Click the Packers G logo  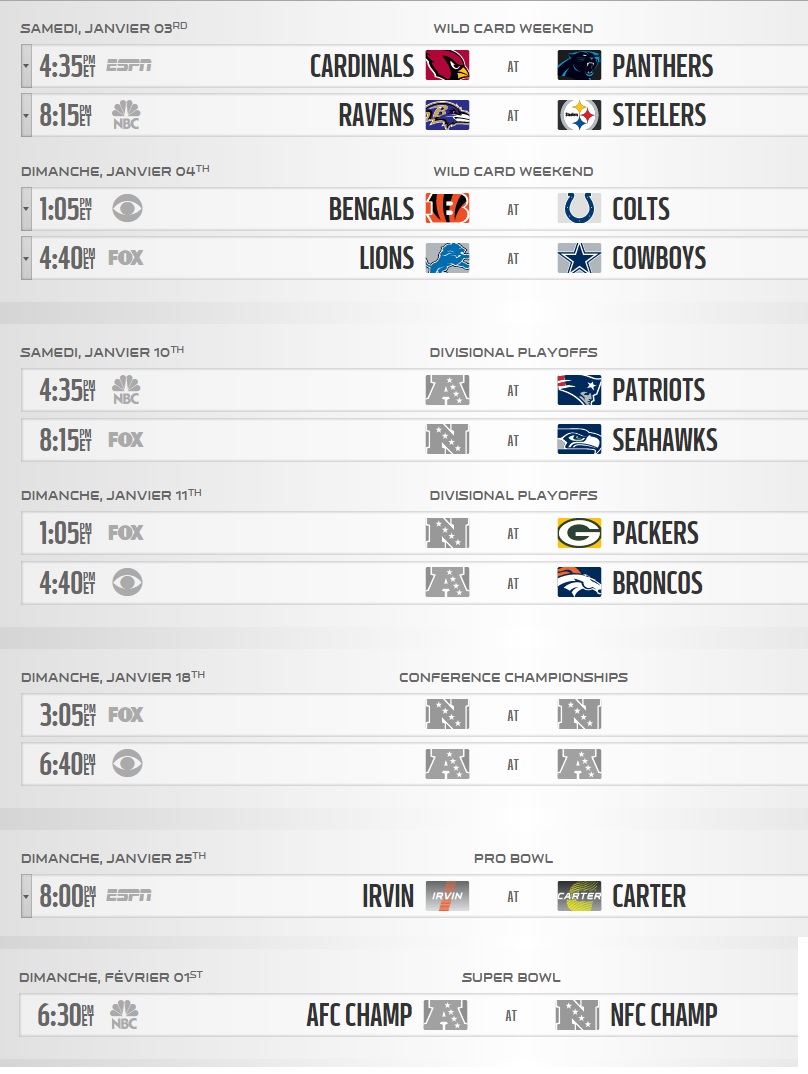click(x=579, y=533)
